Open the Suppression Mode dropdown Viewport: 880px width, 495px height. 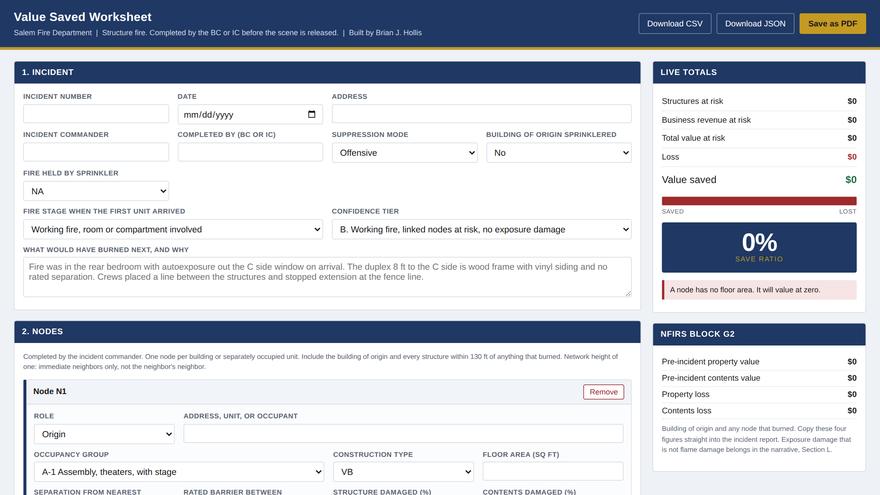click(x=405, y=153)
